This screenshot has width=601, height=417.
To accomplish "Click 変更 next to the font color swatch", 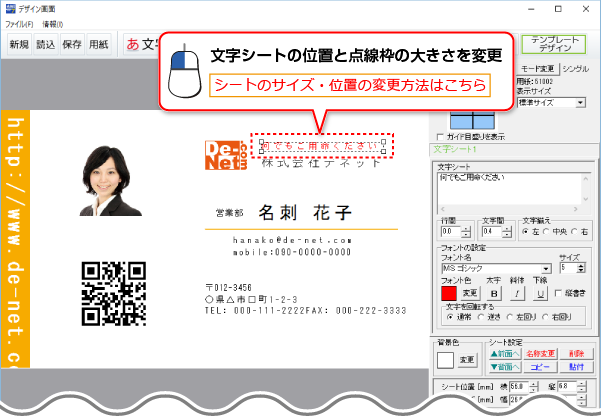I will tap(470, 293).
